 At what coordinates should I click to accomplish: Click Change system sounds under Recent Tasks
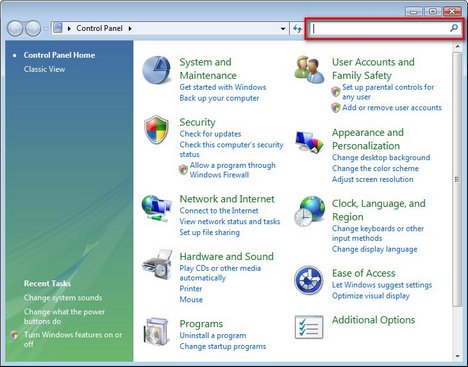tap(63, 298)
